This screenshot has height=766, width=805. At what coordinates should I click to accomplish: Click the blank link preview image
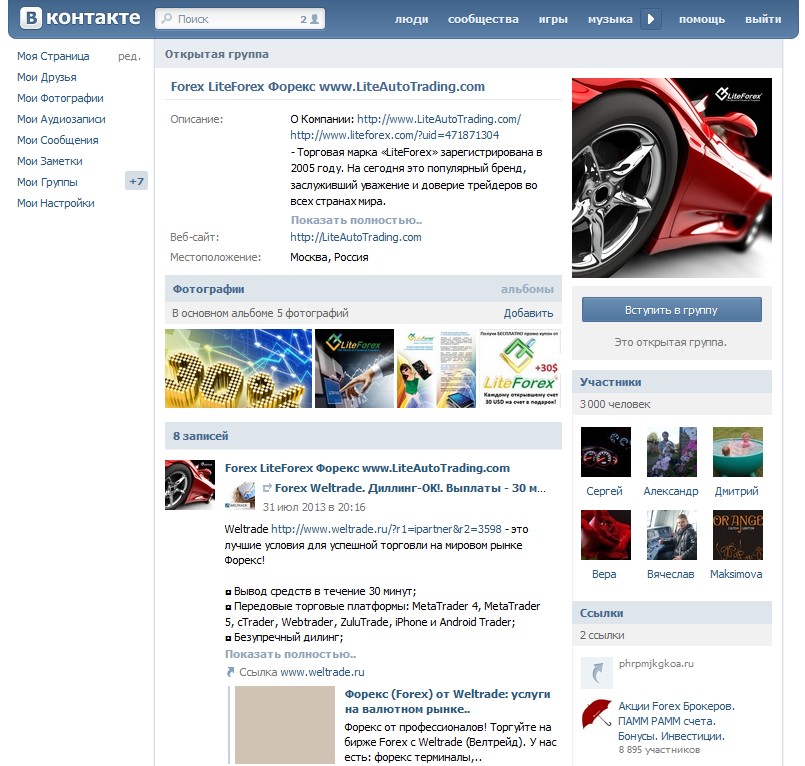pos(285,724)
